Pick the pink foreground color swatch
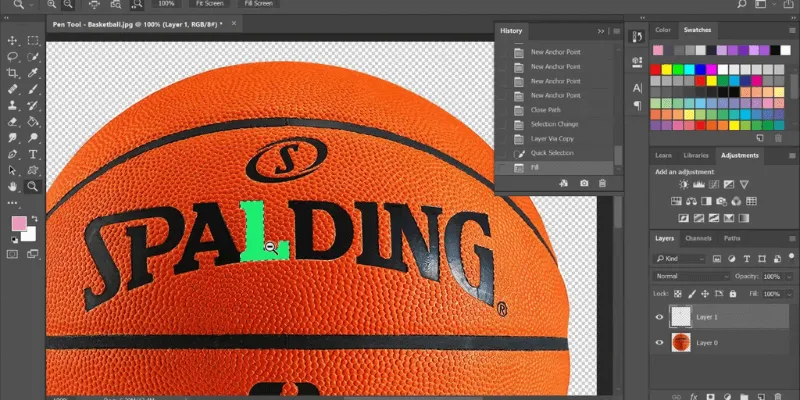This screenshot has height=400, width=800. point(19,223)
